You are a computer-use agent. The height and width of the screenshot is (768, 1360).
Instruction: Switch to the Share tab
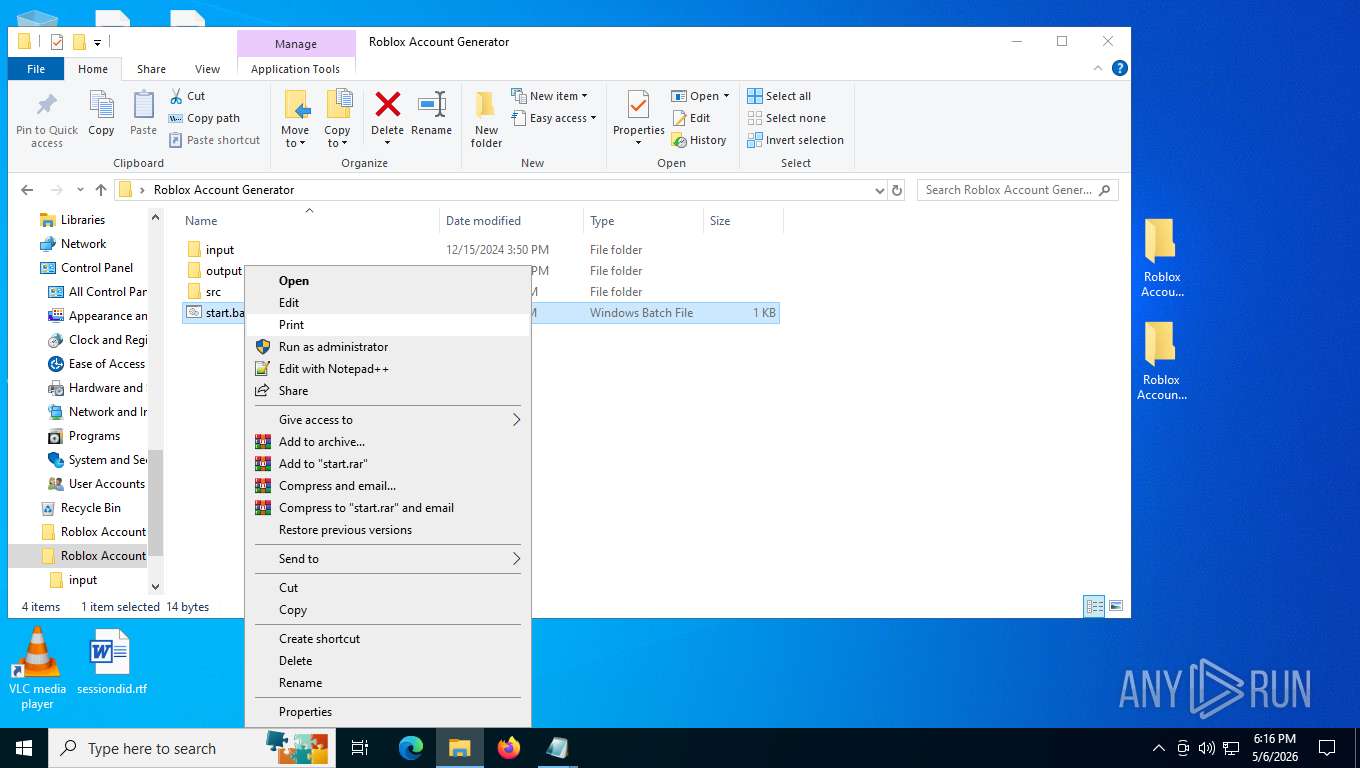[x=151, y=69]
